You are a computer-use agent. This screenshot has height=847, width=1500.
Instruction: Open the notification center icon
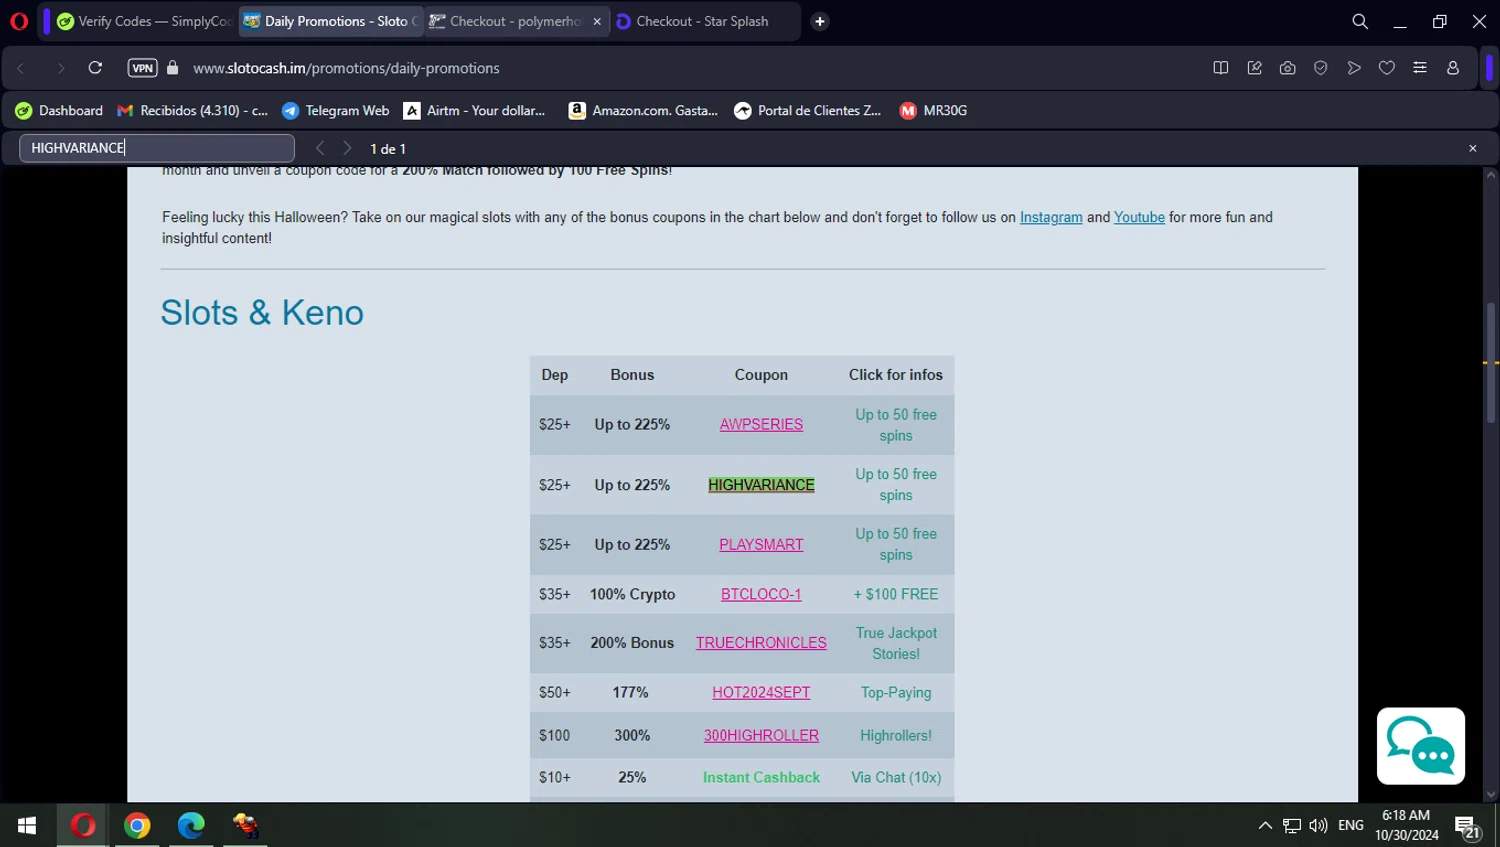[x=1468, y=827]
